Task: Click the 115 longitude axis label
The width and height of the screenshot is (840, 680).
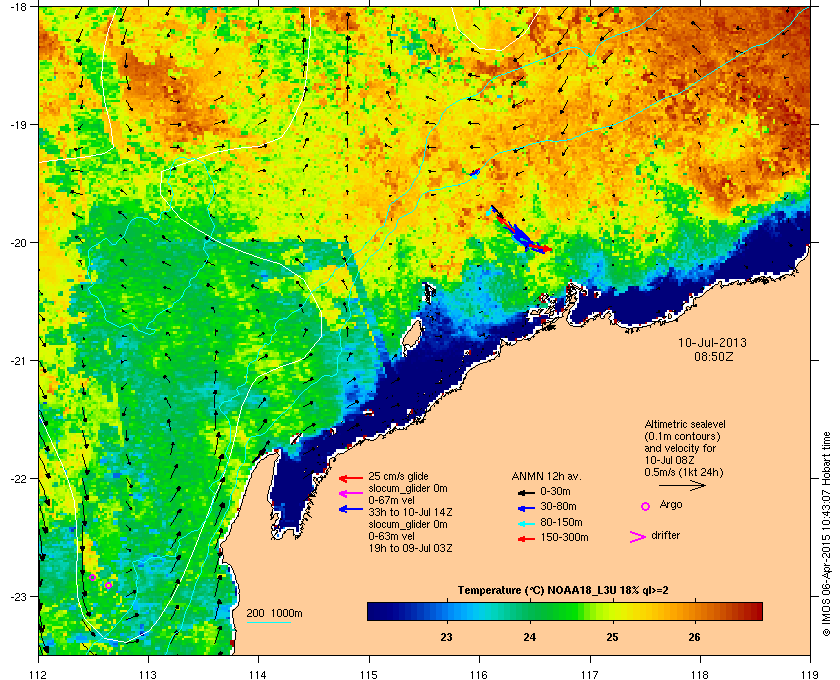Action: tap(369, 674)
